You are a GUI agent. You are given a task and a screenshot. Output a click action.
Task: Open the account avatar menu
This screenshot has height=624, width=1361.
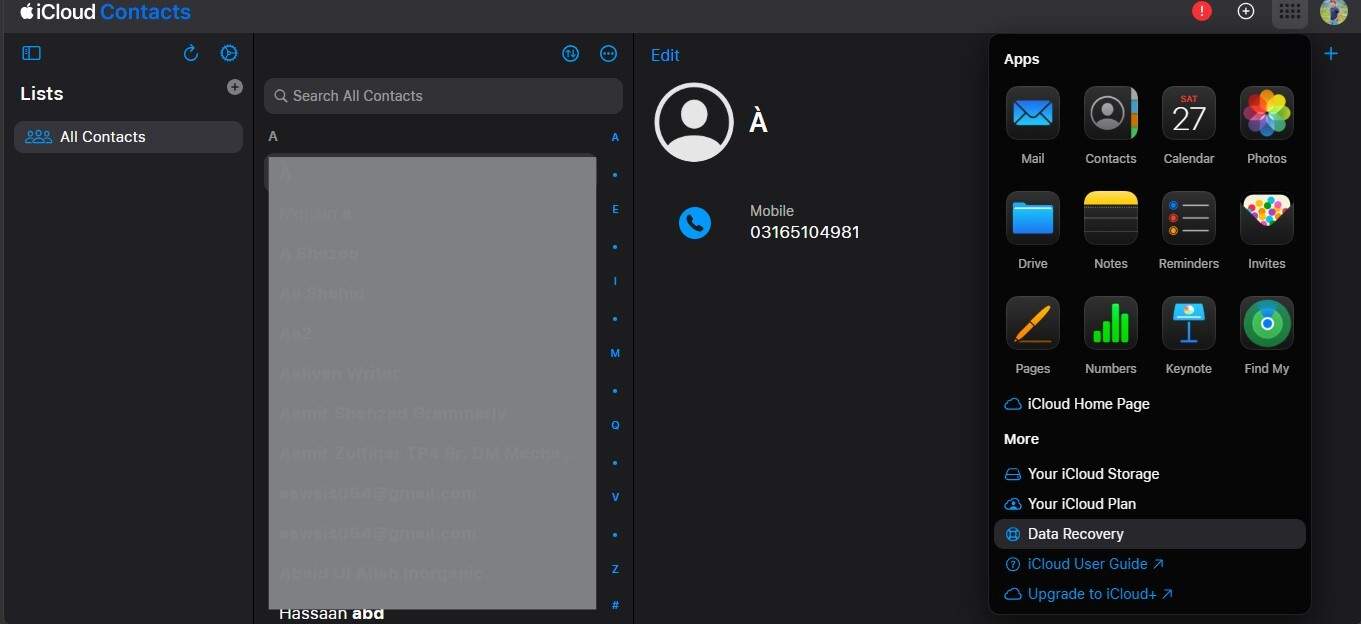[x=1334, y=12]
